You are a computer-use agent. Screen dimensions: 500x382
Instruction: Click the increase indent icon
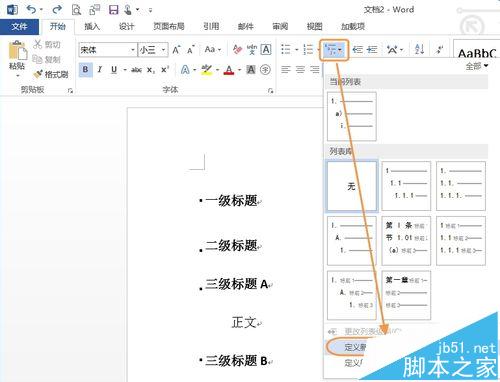372,50
